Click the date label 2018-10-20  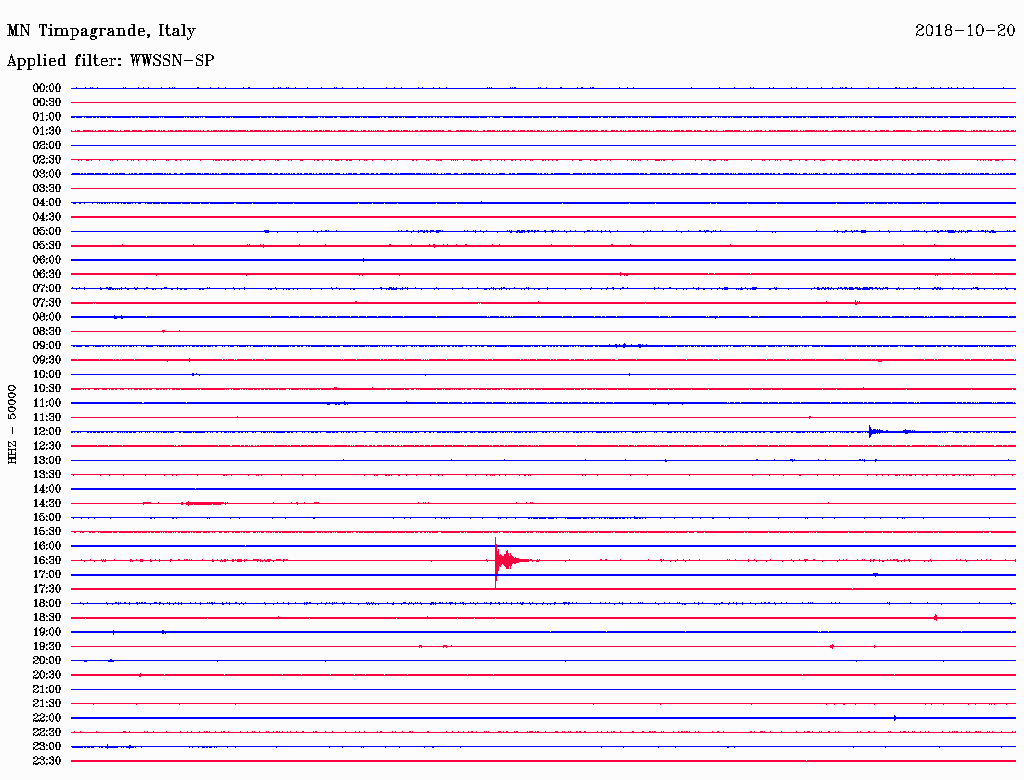[x=965, y=30]
